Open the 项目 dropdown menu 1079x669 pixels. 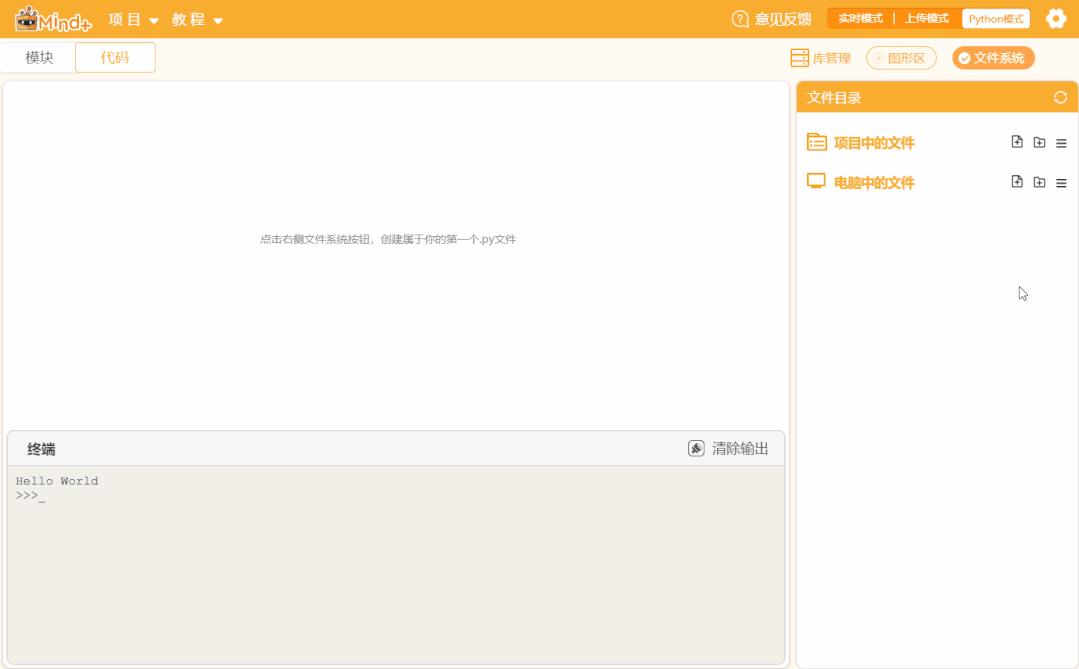[x=128, y=17]
